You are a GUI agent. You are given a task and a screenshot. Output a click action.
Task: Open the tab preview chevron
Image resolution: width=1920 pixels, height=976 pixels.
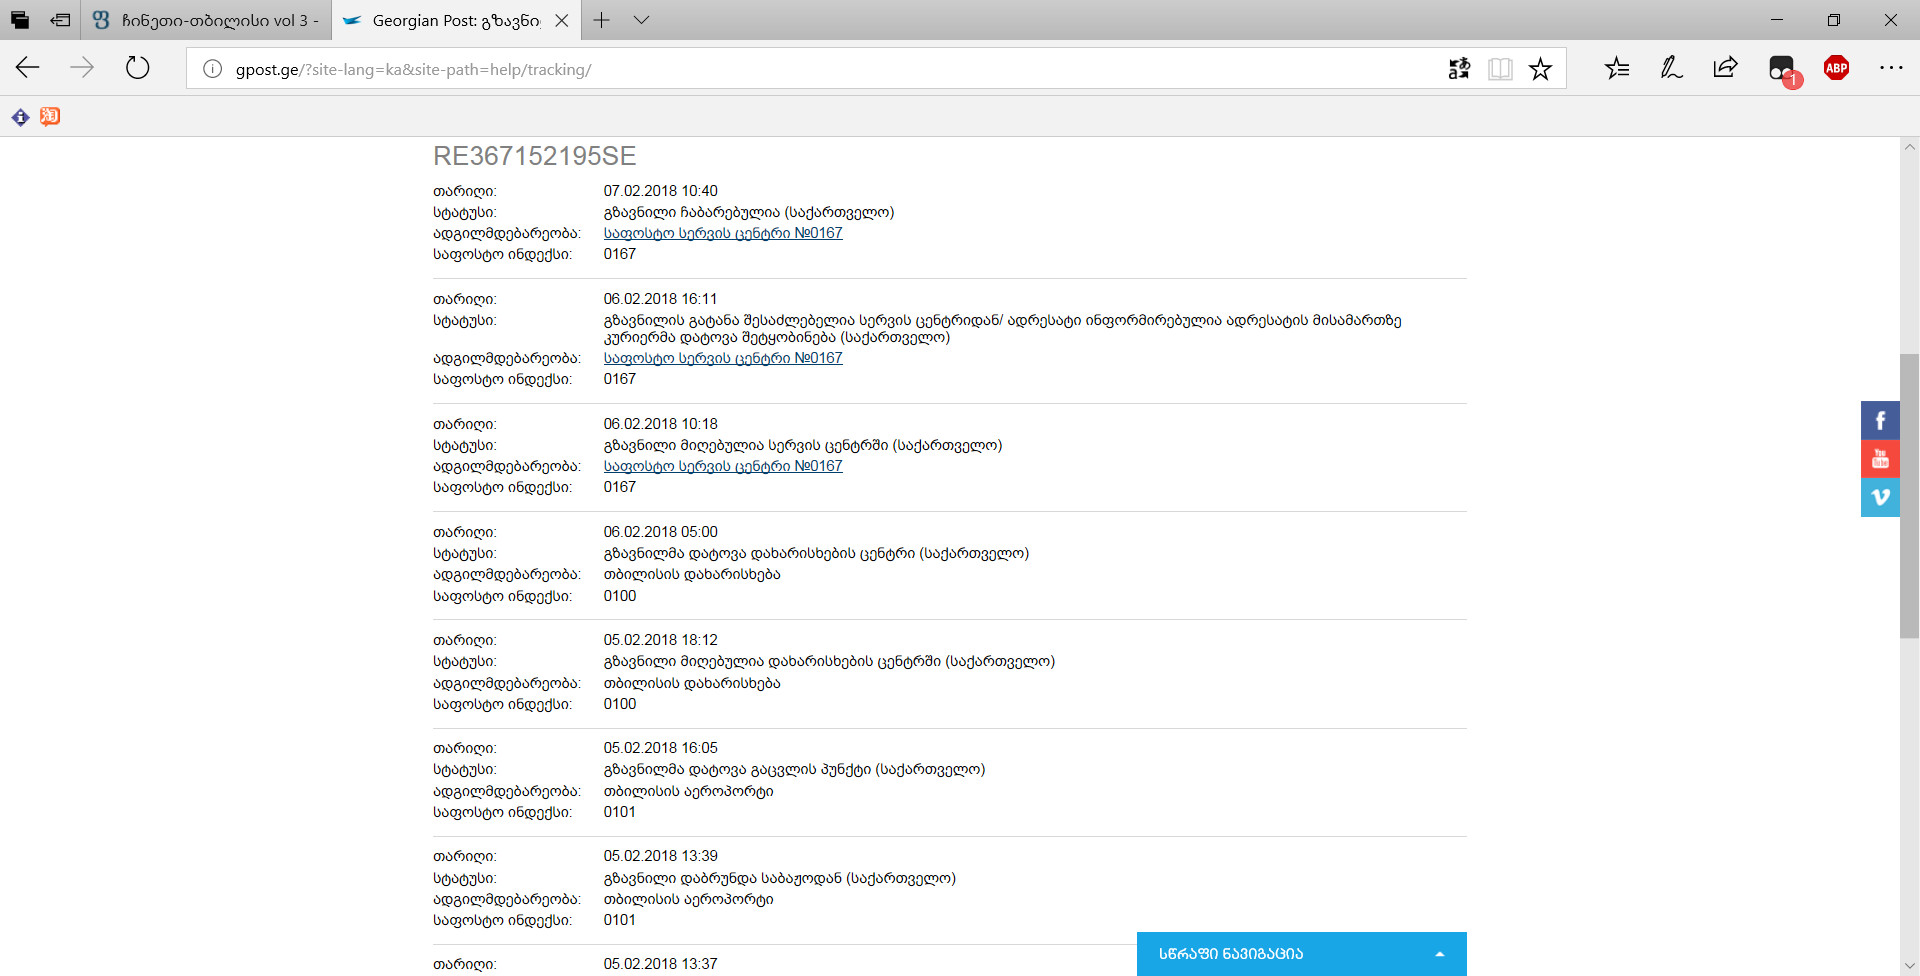(x=642, y=20)
